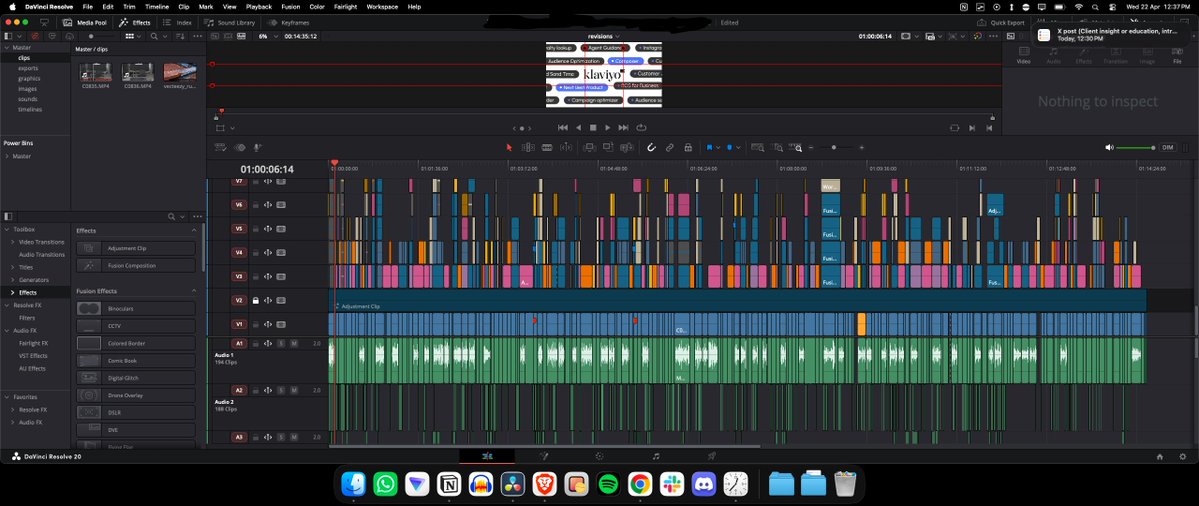
Task: Activate the Trim Edit Mode tool
Action: pyautogui.click(x=528, y=148)
